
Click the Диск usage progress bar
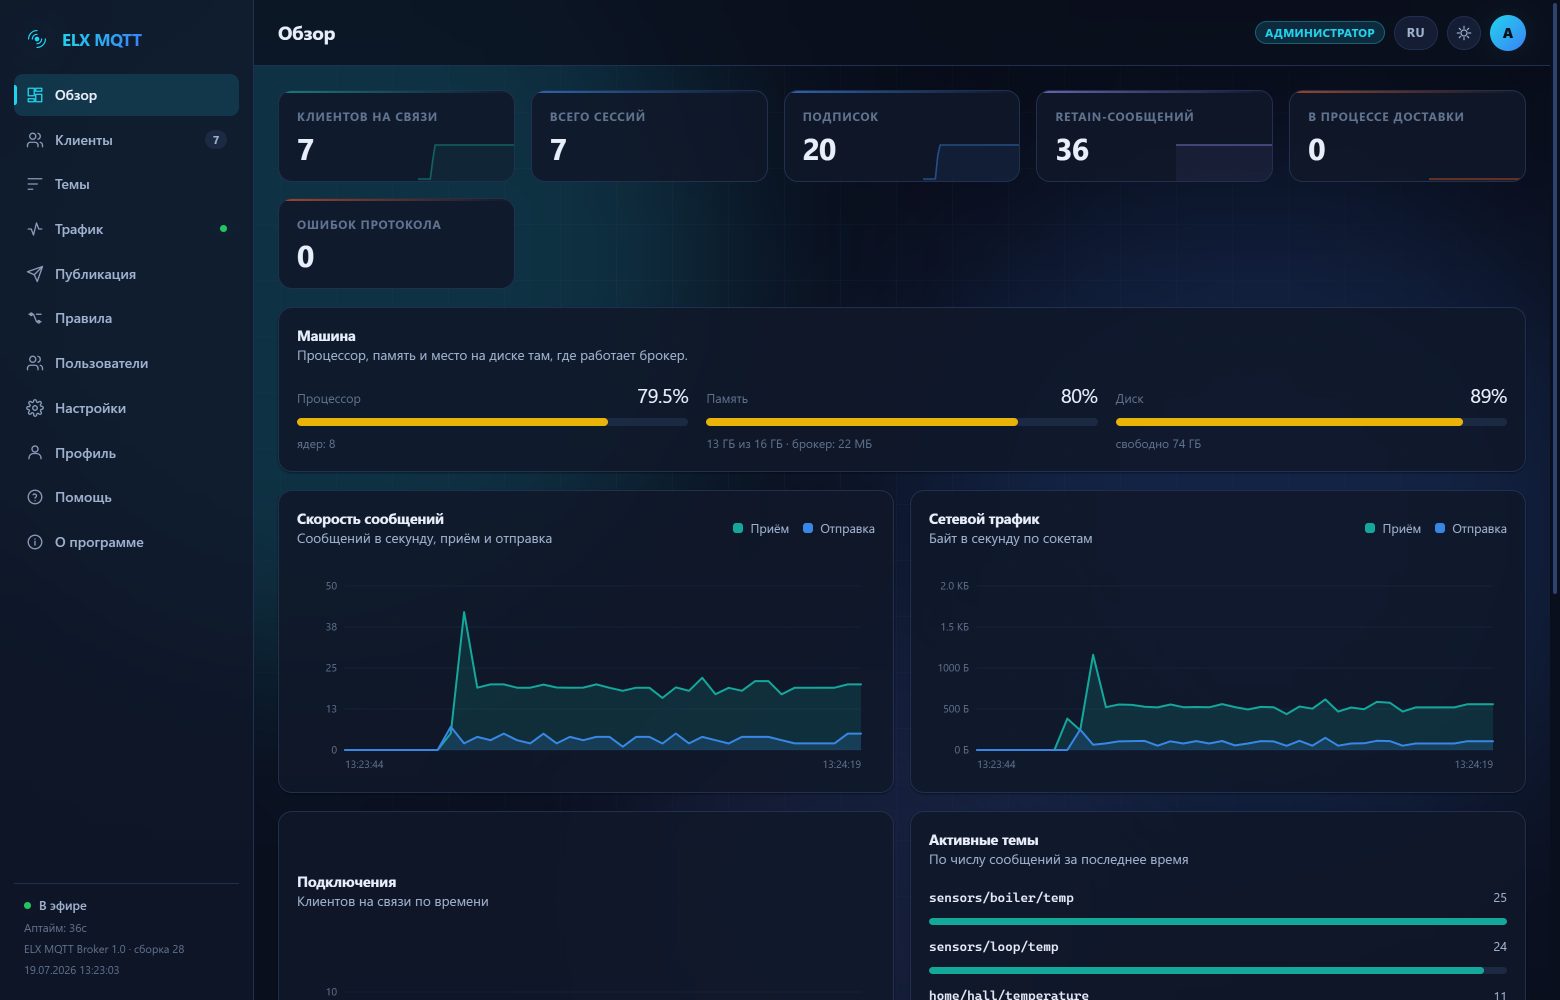tap(1311, 422)
